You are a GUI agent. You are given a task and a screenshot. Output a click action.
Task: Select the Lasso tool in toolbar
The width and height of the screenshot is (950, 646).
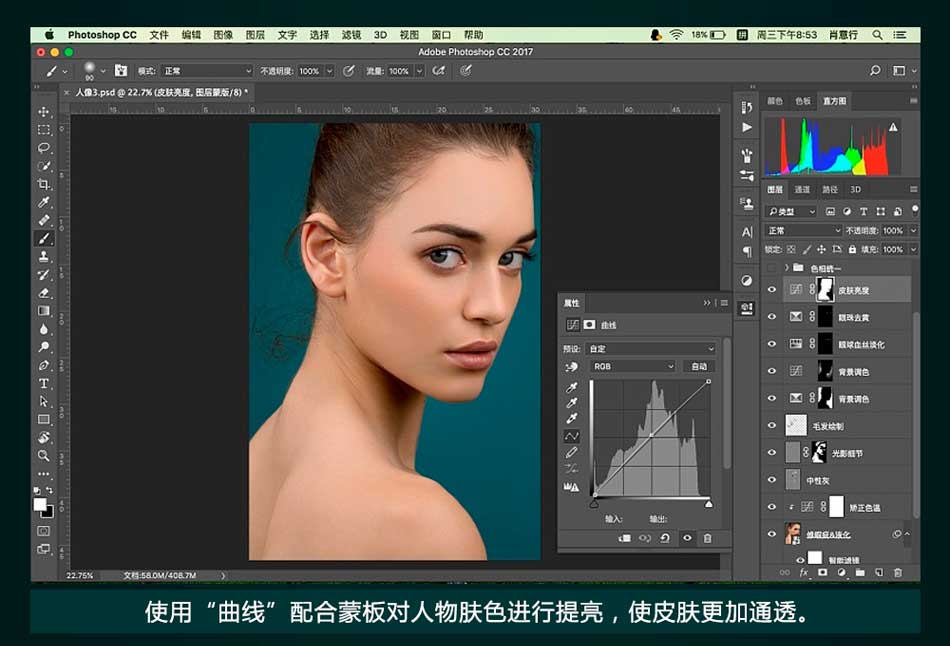[44, 148]
